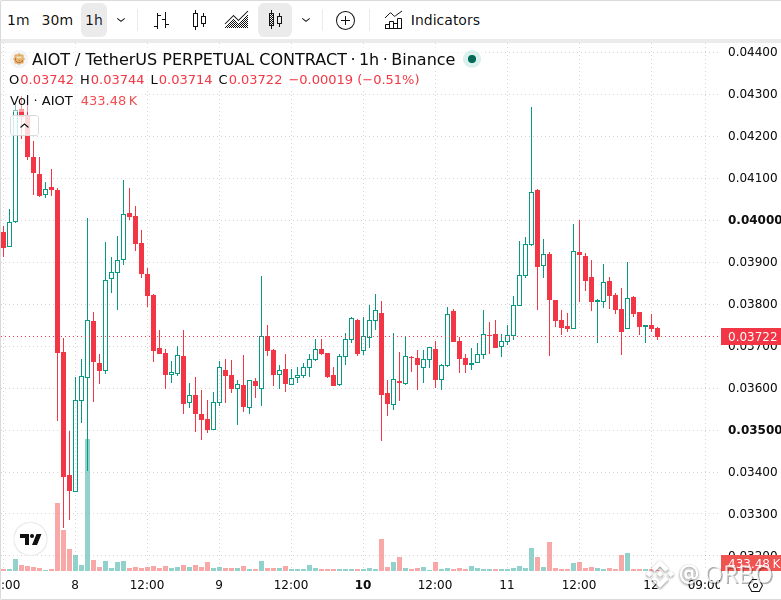This screenshot has width=781, height=600.
Task: Collapse the indicator legend with the caret
Action: click(24, 126)
